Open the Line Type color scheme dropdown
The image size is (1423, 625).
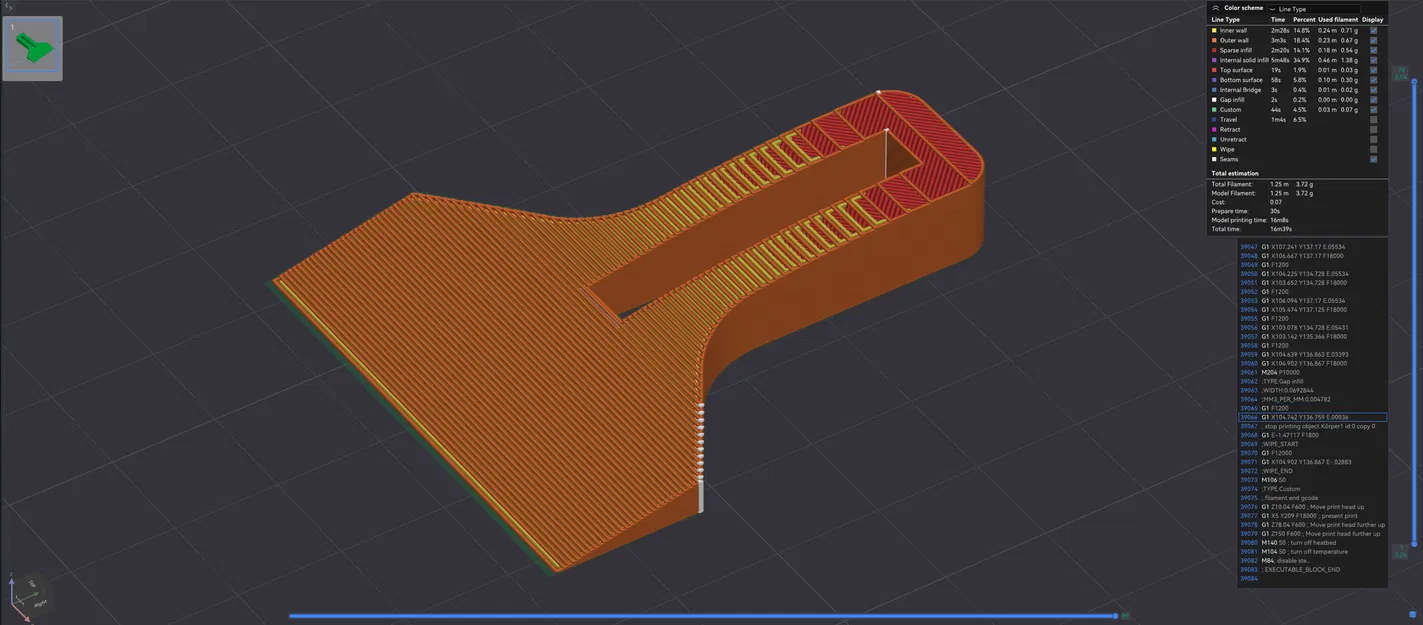click(1300, 10)
